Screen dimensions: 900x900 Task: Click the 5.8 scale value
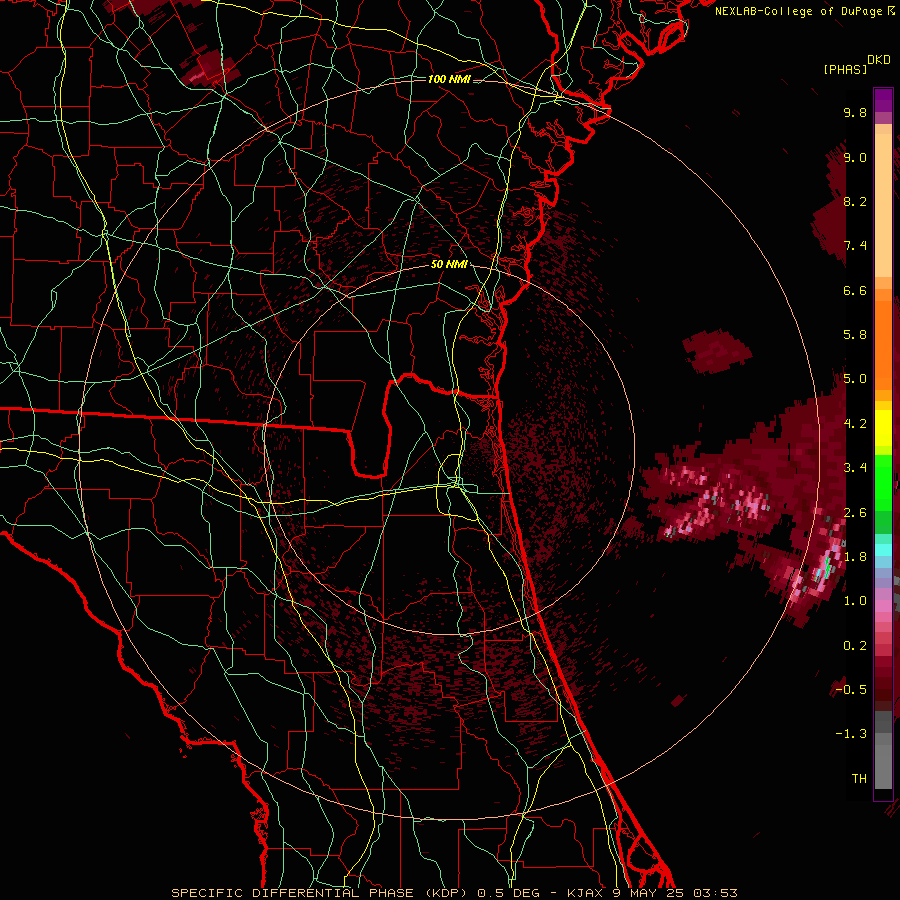855,335
